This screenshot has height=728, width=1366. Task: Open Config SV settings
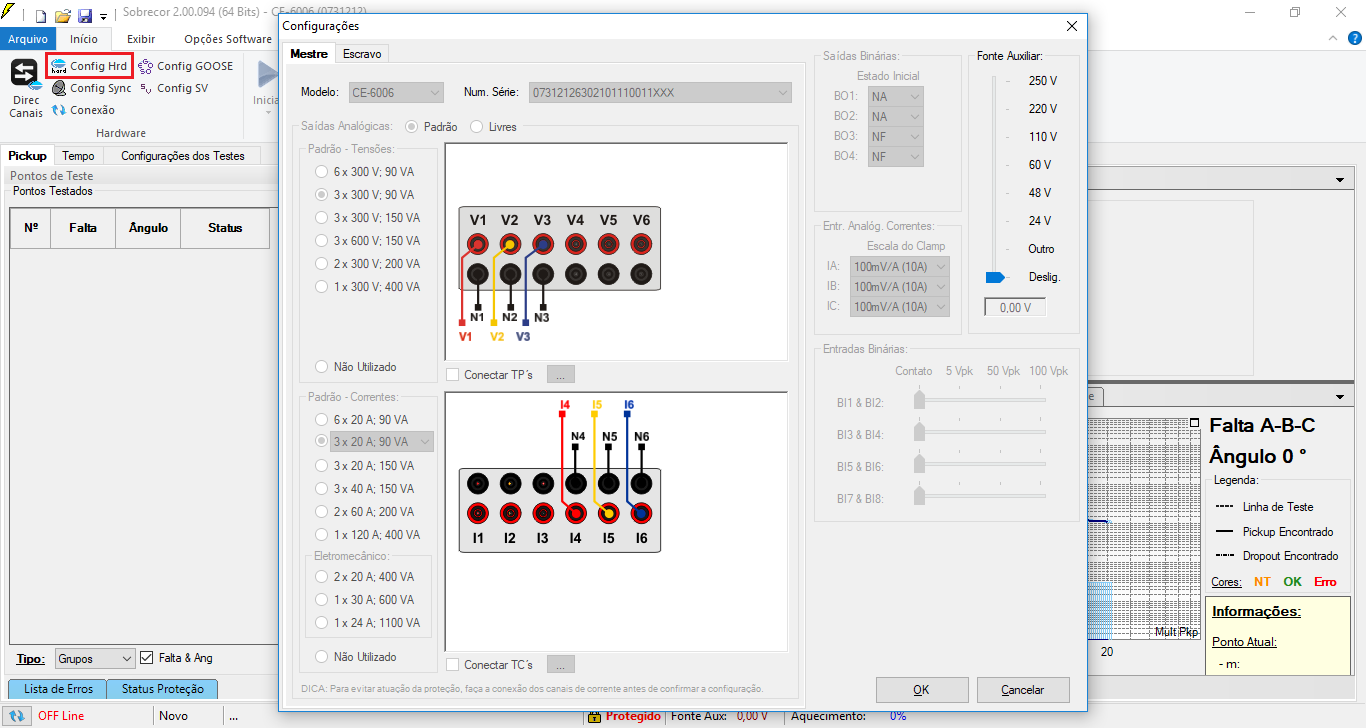tap(173, 88)
